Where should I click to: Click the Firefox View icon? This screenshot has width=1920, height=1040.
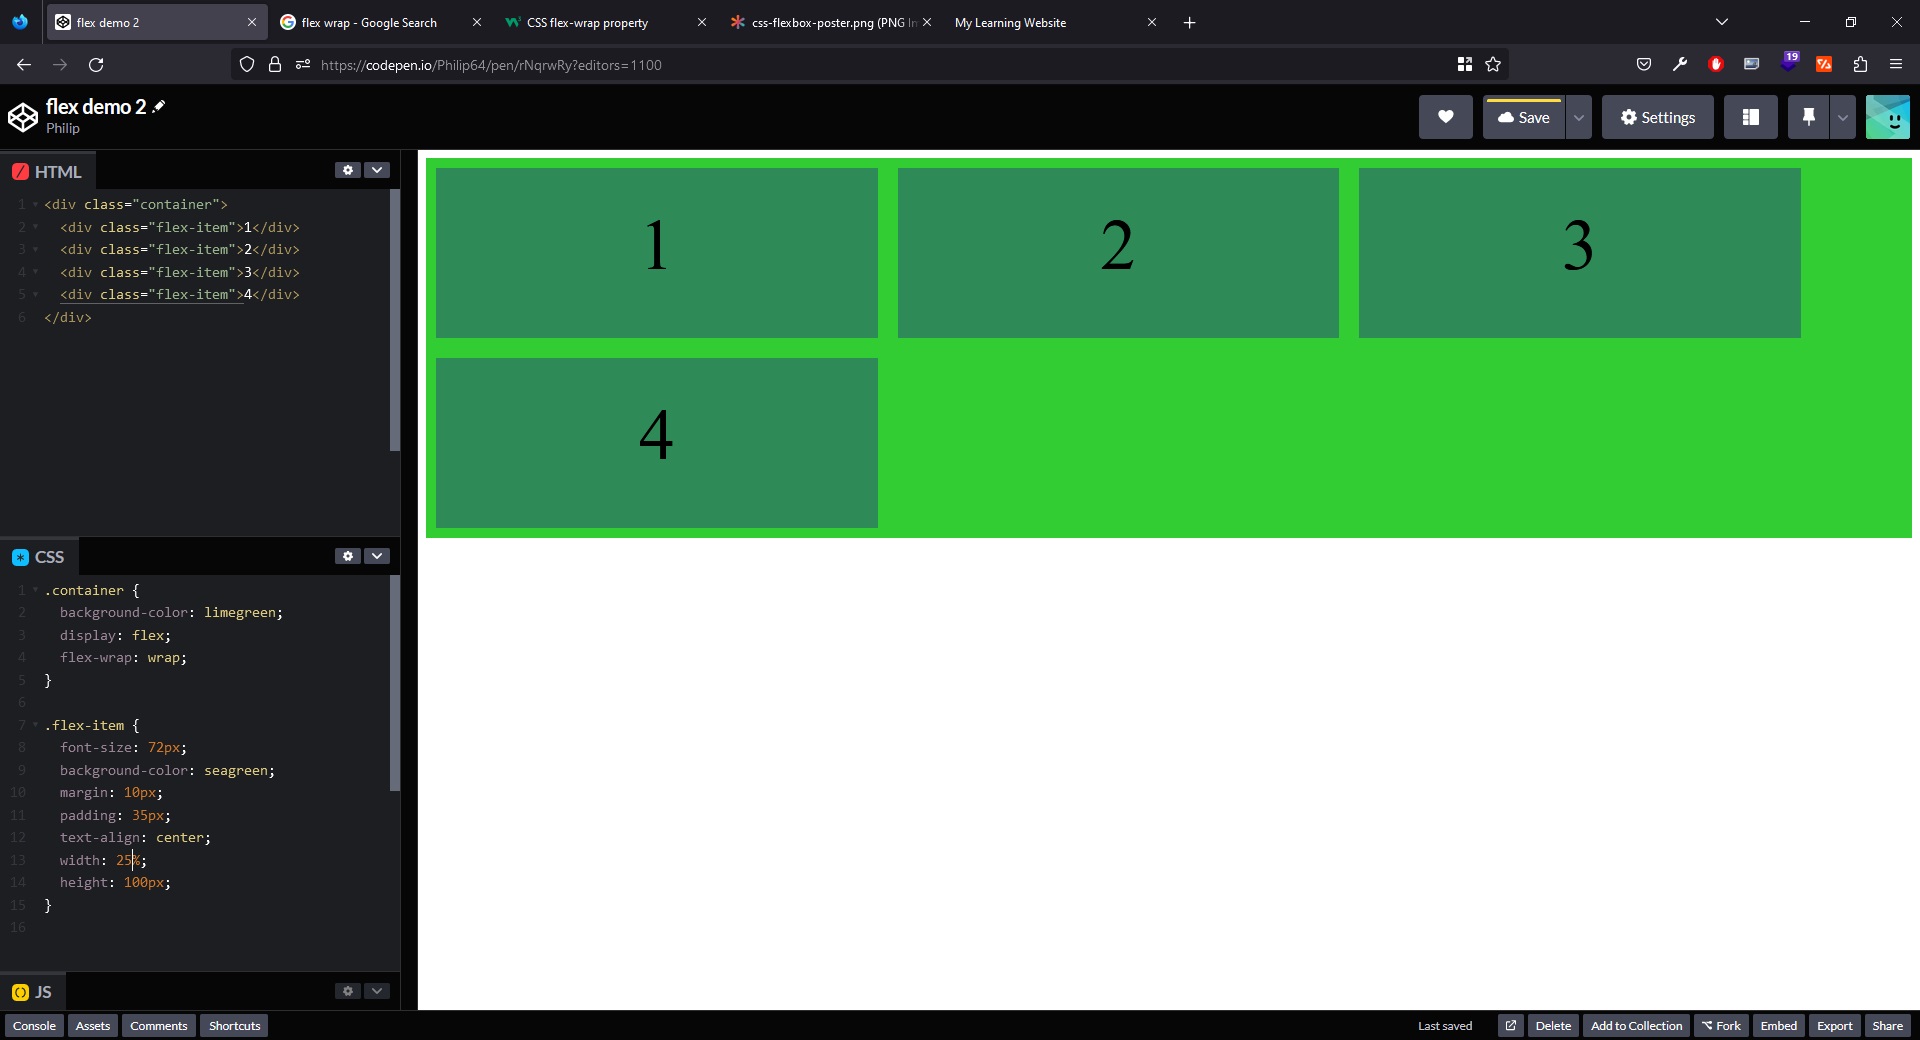20,21
